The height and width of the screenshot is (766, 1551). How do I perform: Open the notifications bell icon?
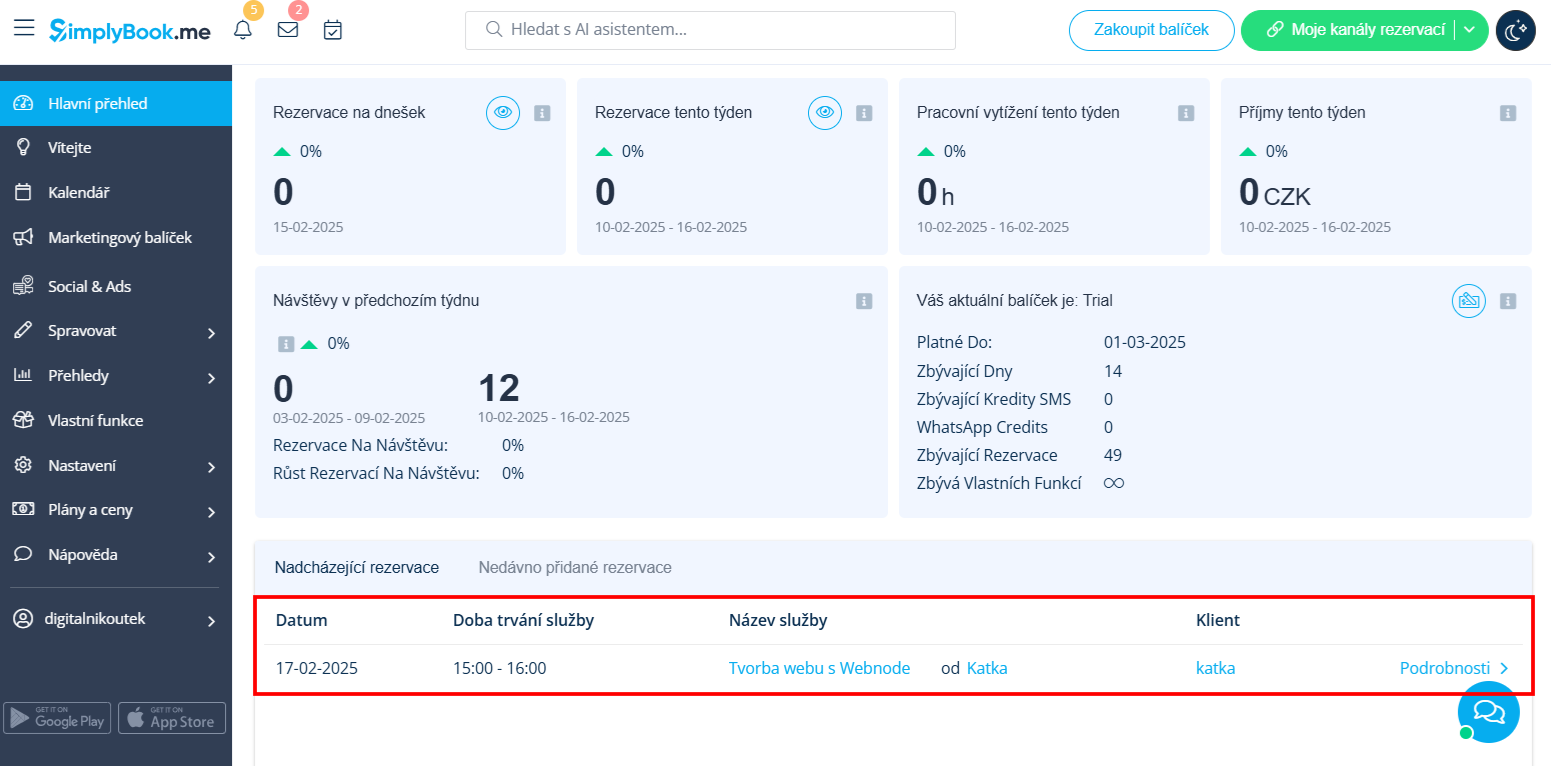point(242,30)
